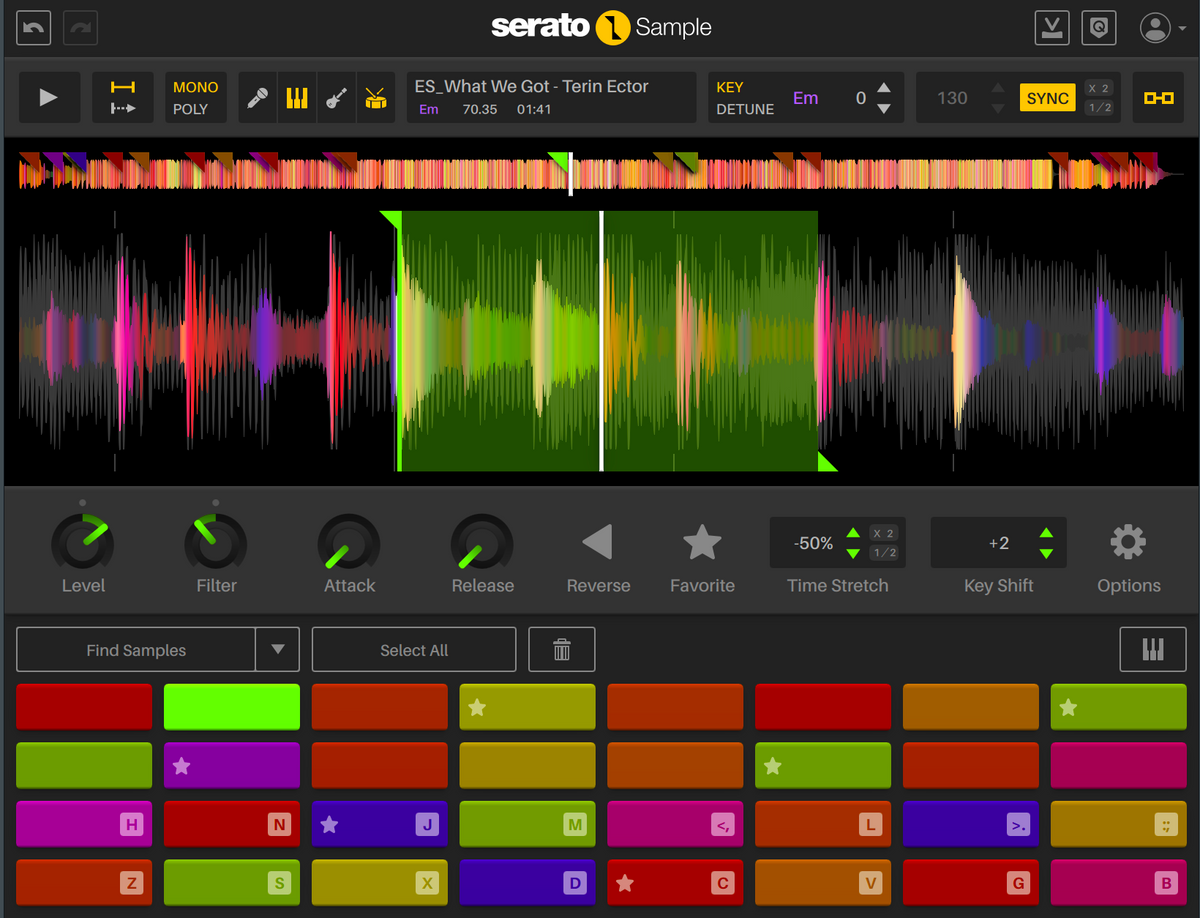Click the download export icon top right
This screenshot has width=1200, height=918.
point(1050,27)
